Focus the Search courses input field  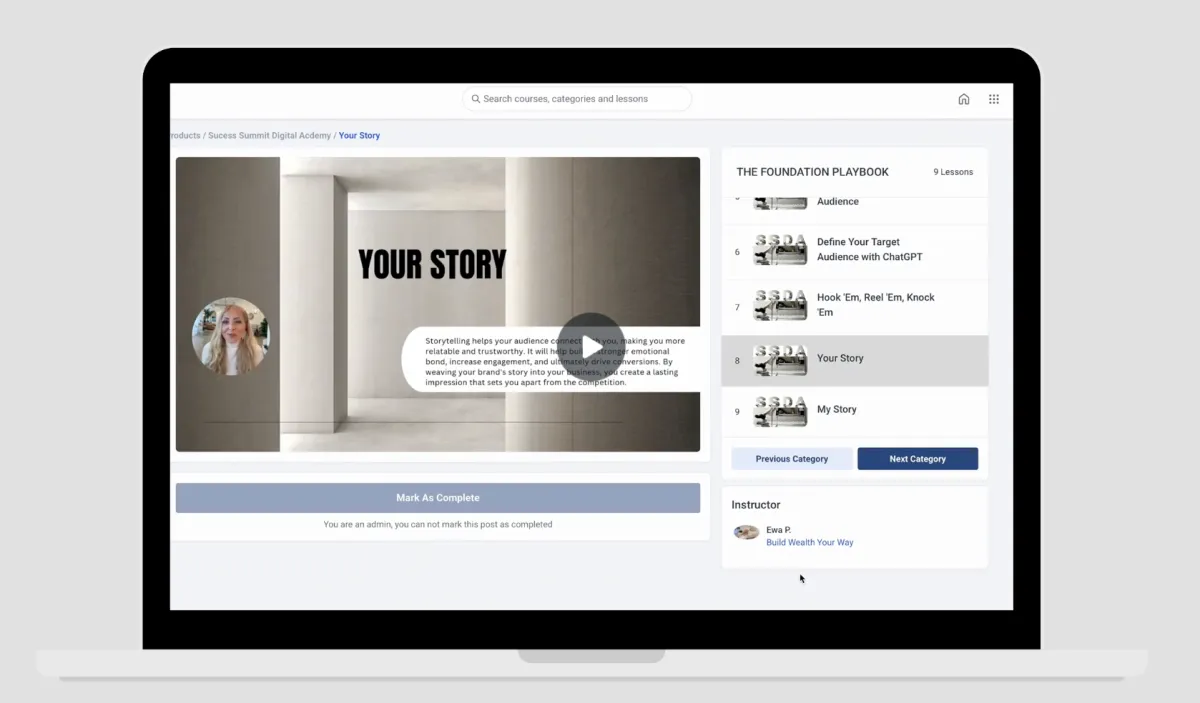577,99
